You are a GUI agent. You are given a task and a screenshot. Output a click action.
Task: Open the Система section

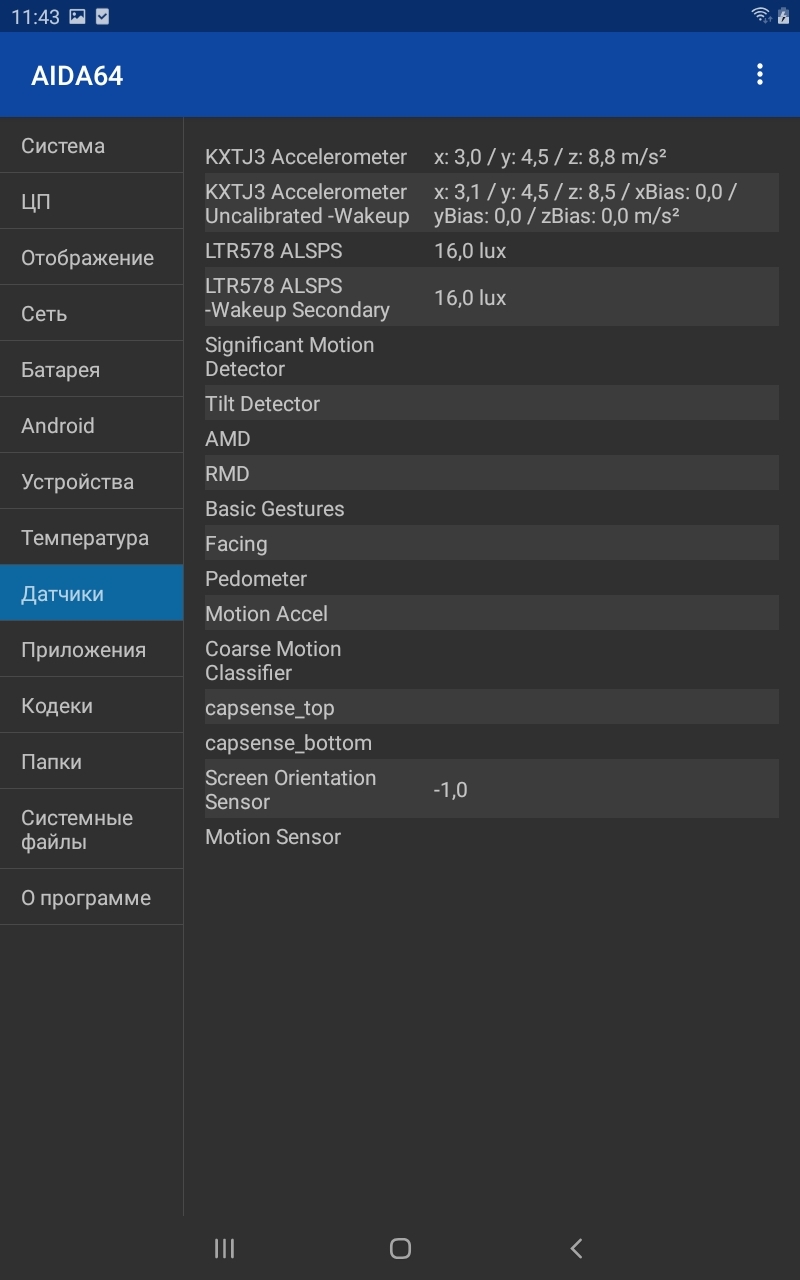tap(91, 146)
